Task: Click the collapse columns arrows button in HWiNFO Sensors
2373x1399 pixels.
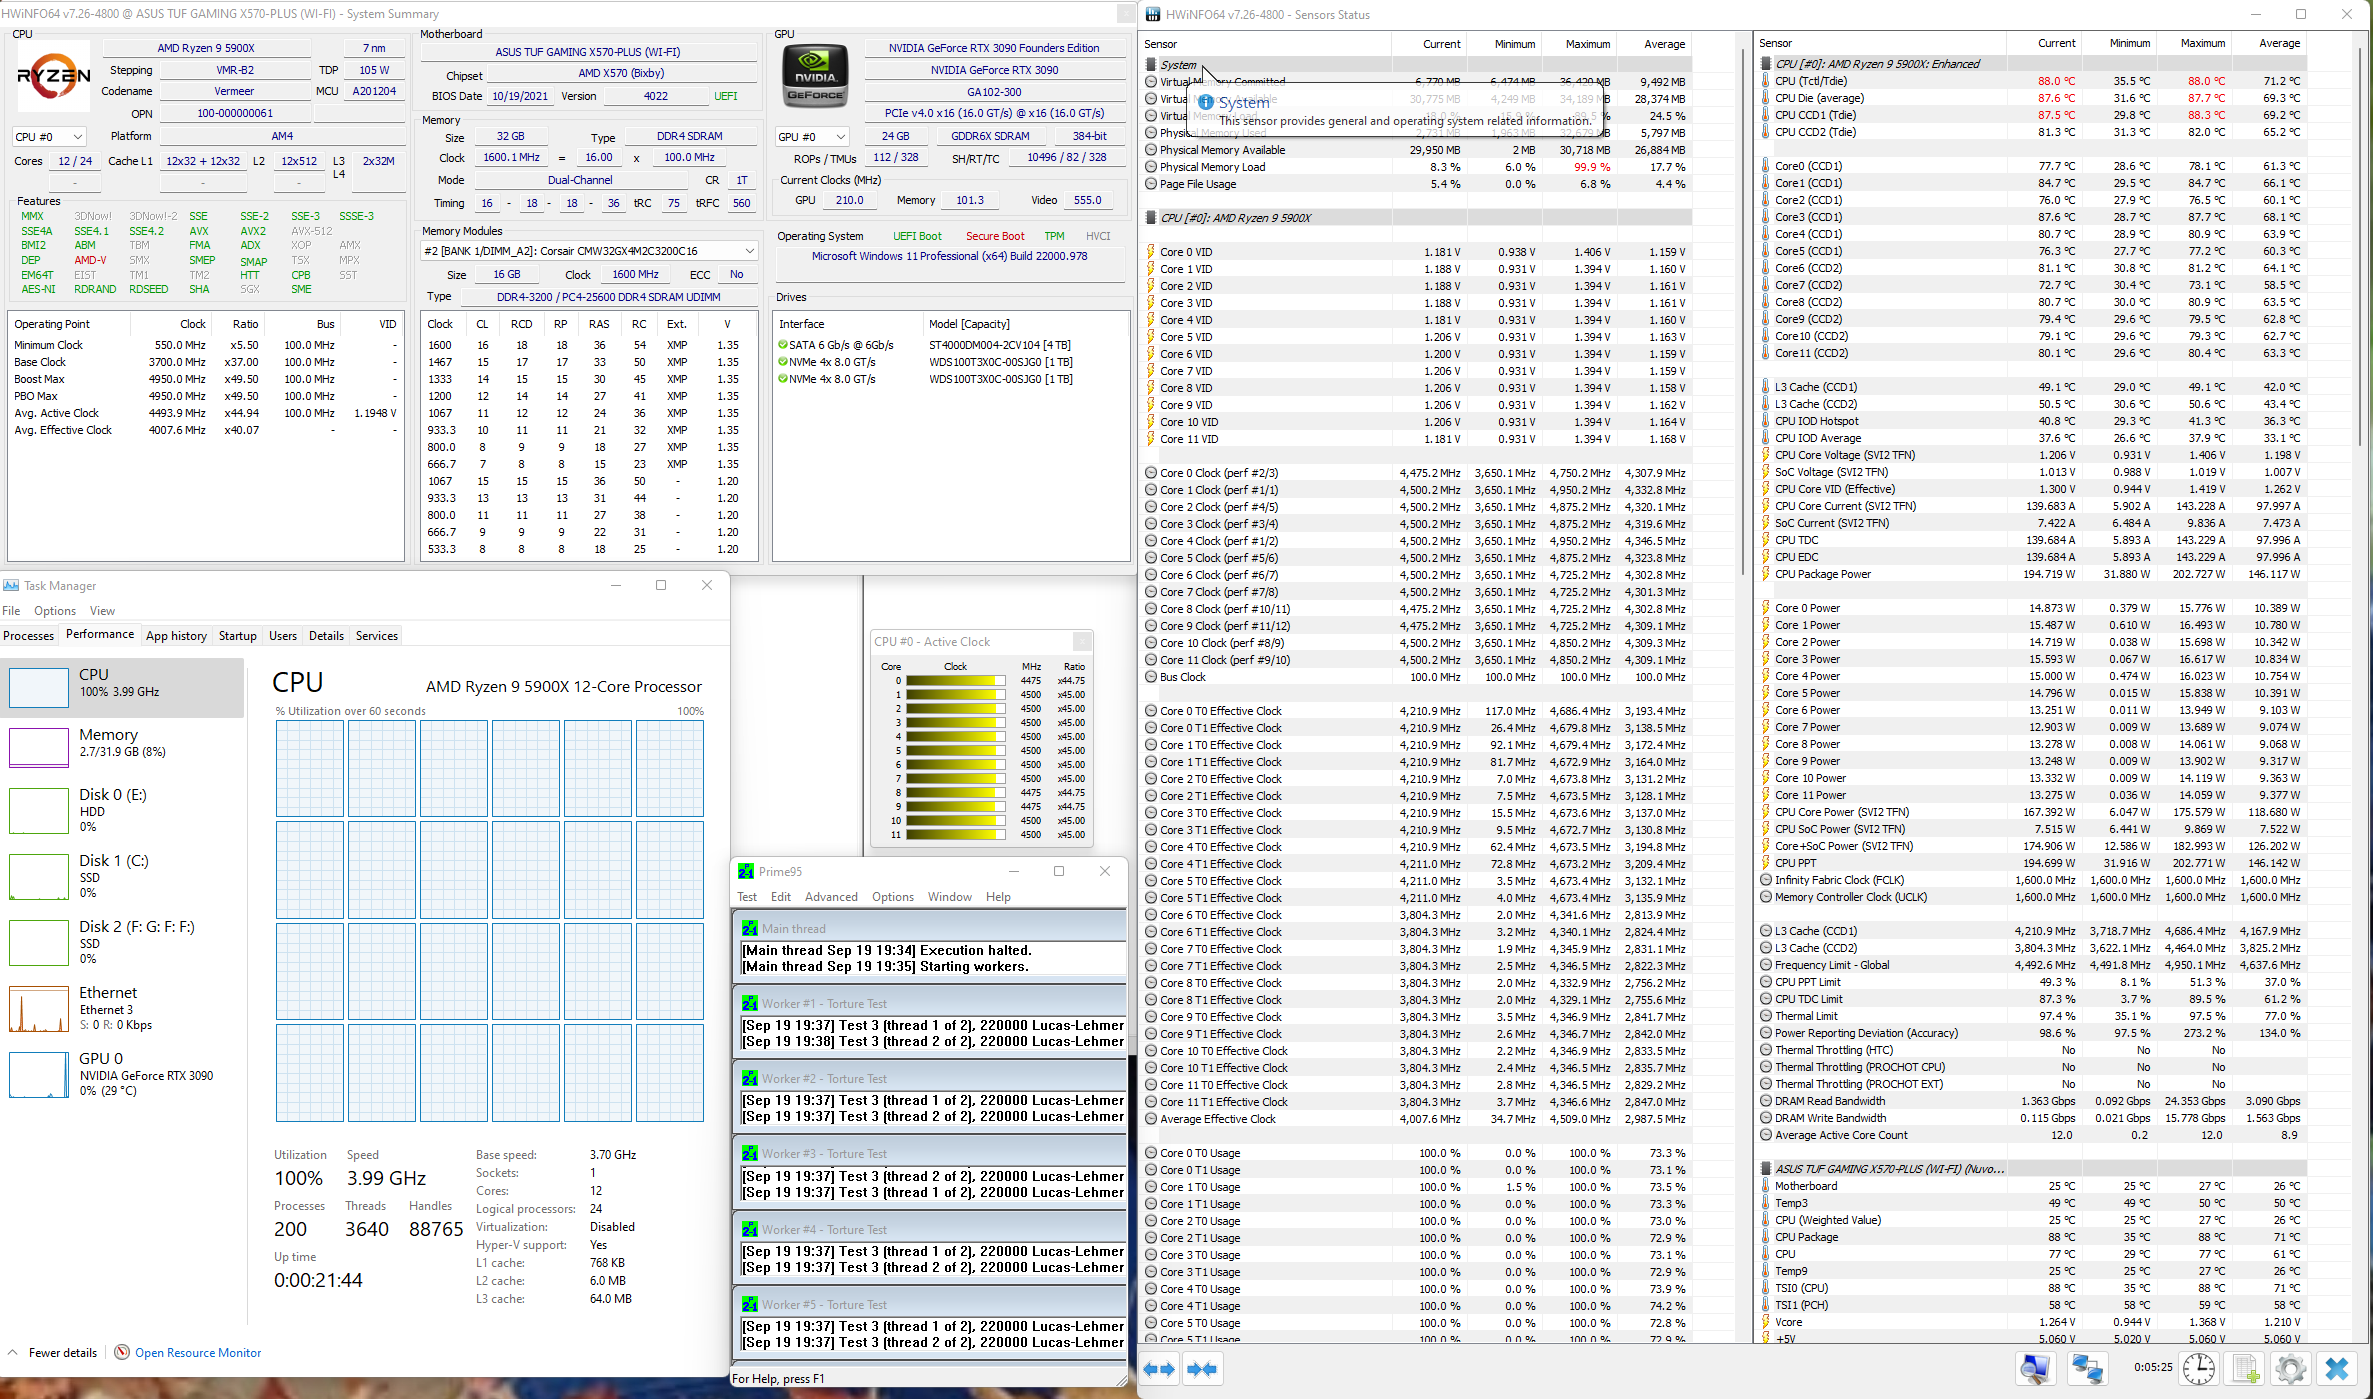Action: [1203, 1369]
